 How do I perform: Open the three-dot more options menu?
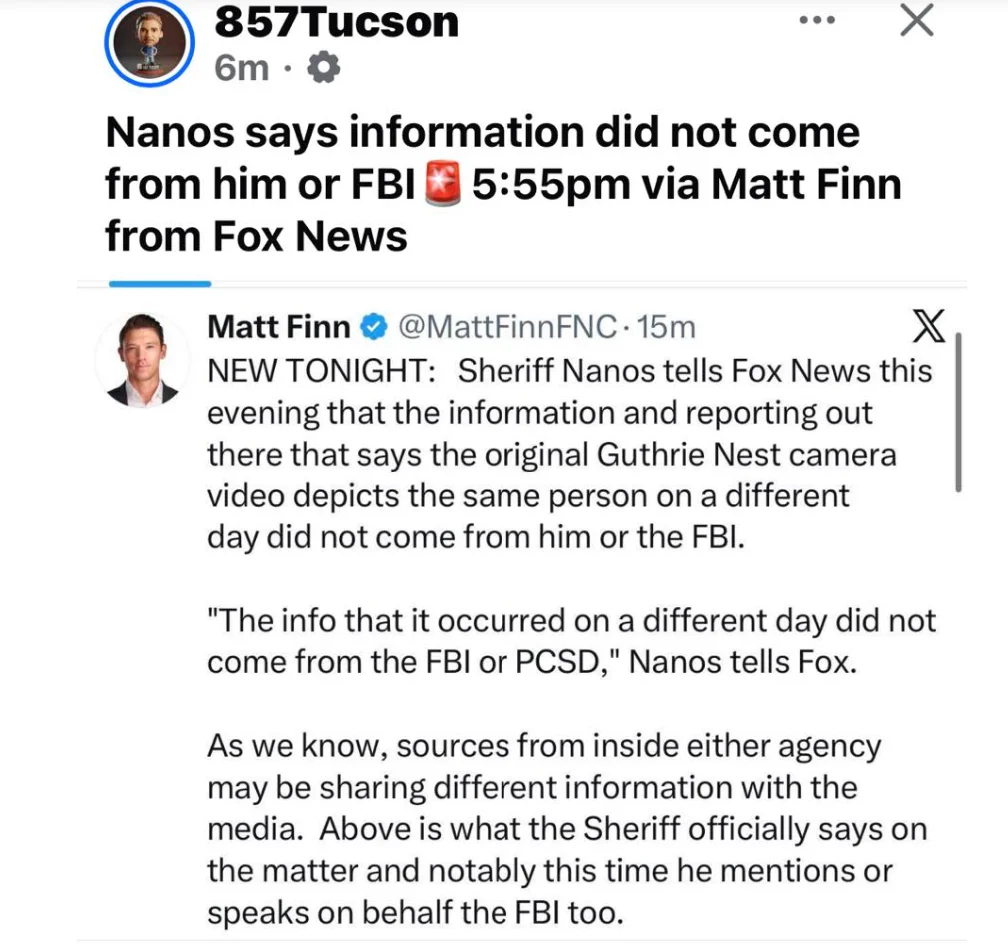[823, 22]
